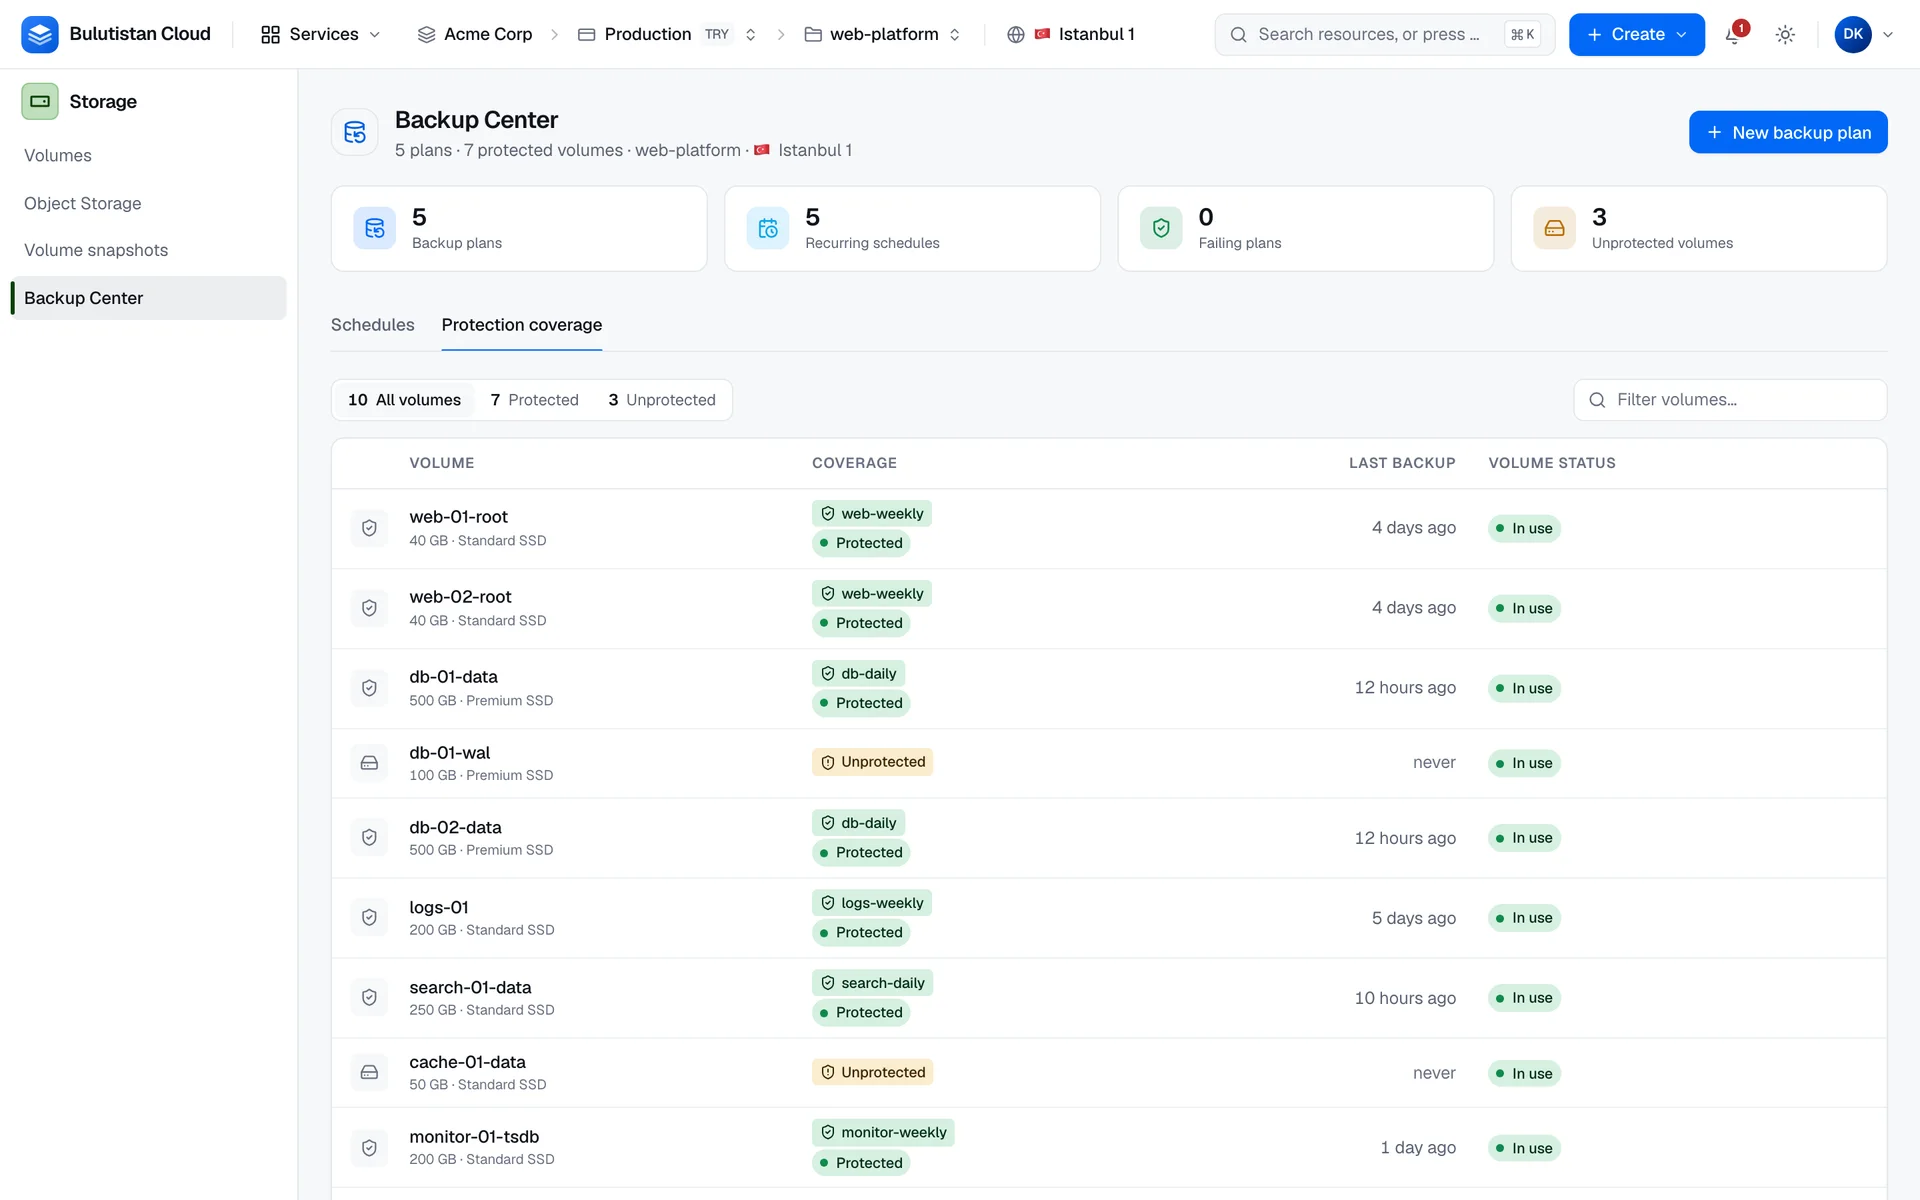
Task: Open the notifications bell icon
Action: point(1734,35)
